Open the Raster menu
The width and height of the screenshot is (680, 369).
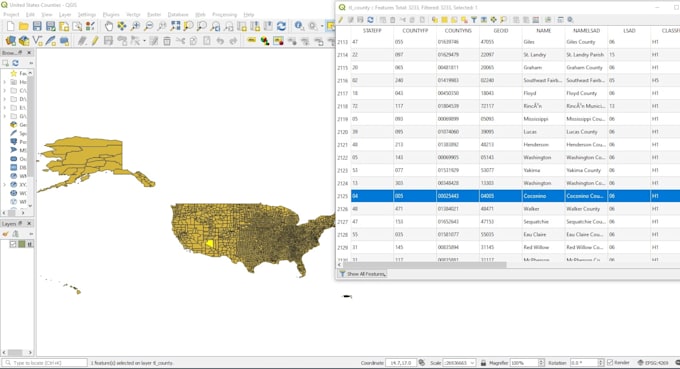click(154, 14)
